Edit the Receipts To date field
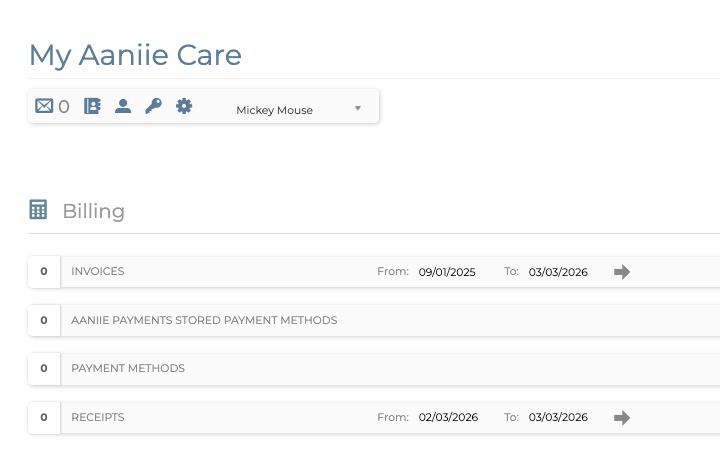Screen dimensions: 720x456 558,418
